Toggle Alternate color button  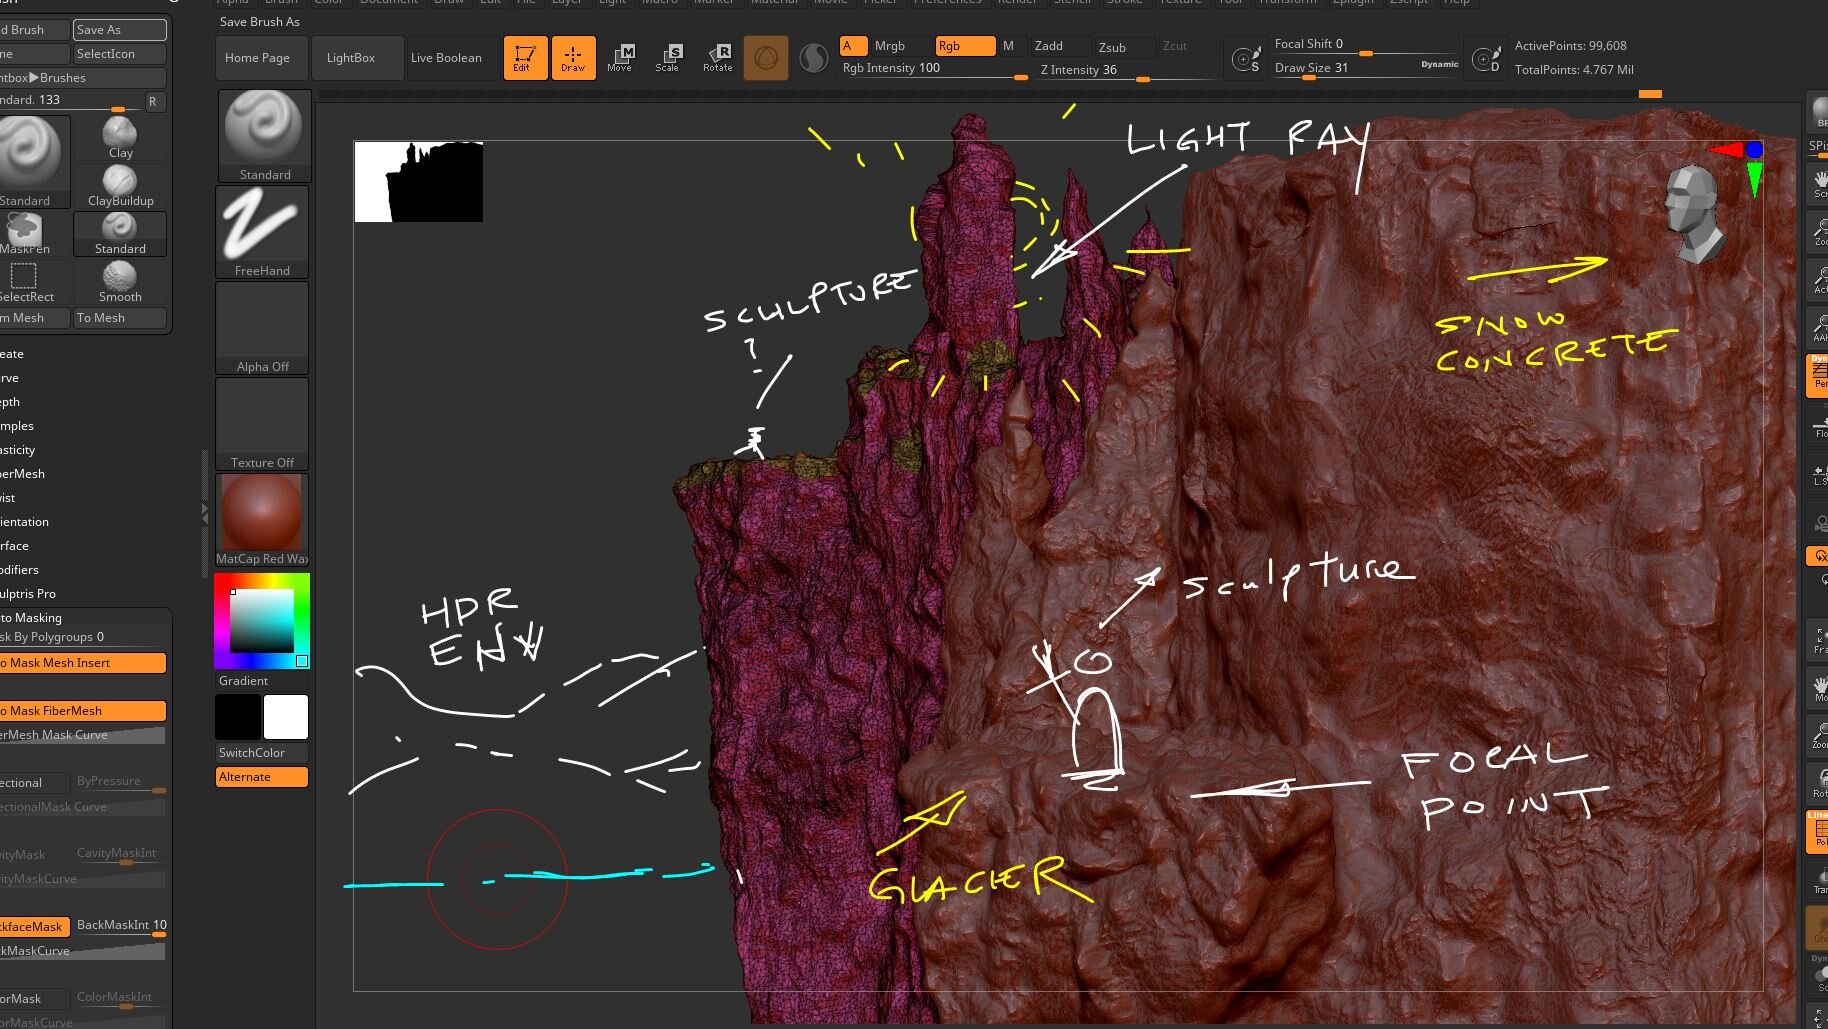[262, 777]
